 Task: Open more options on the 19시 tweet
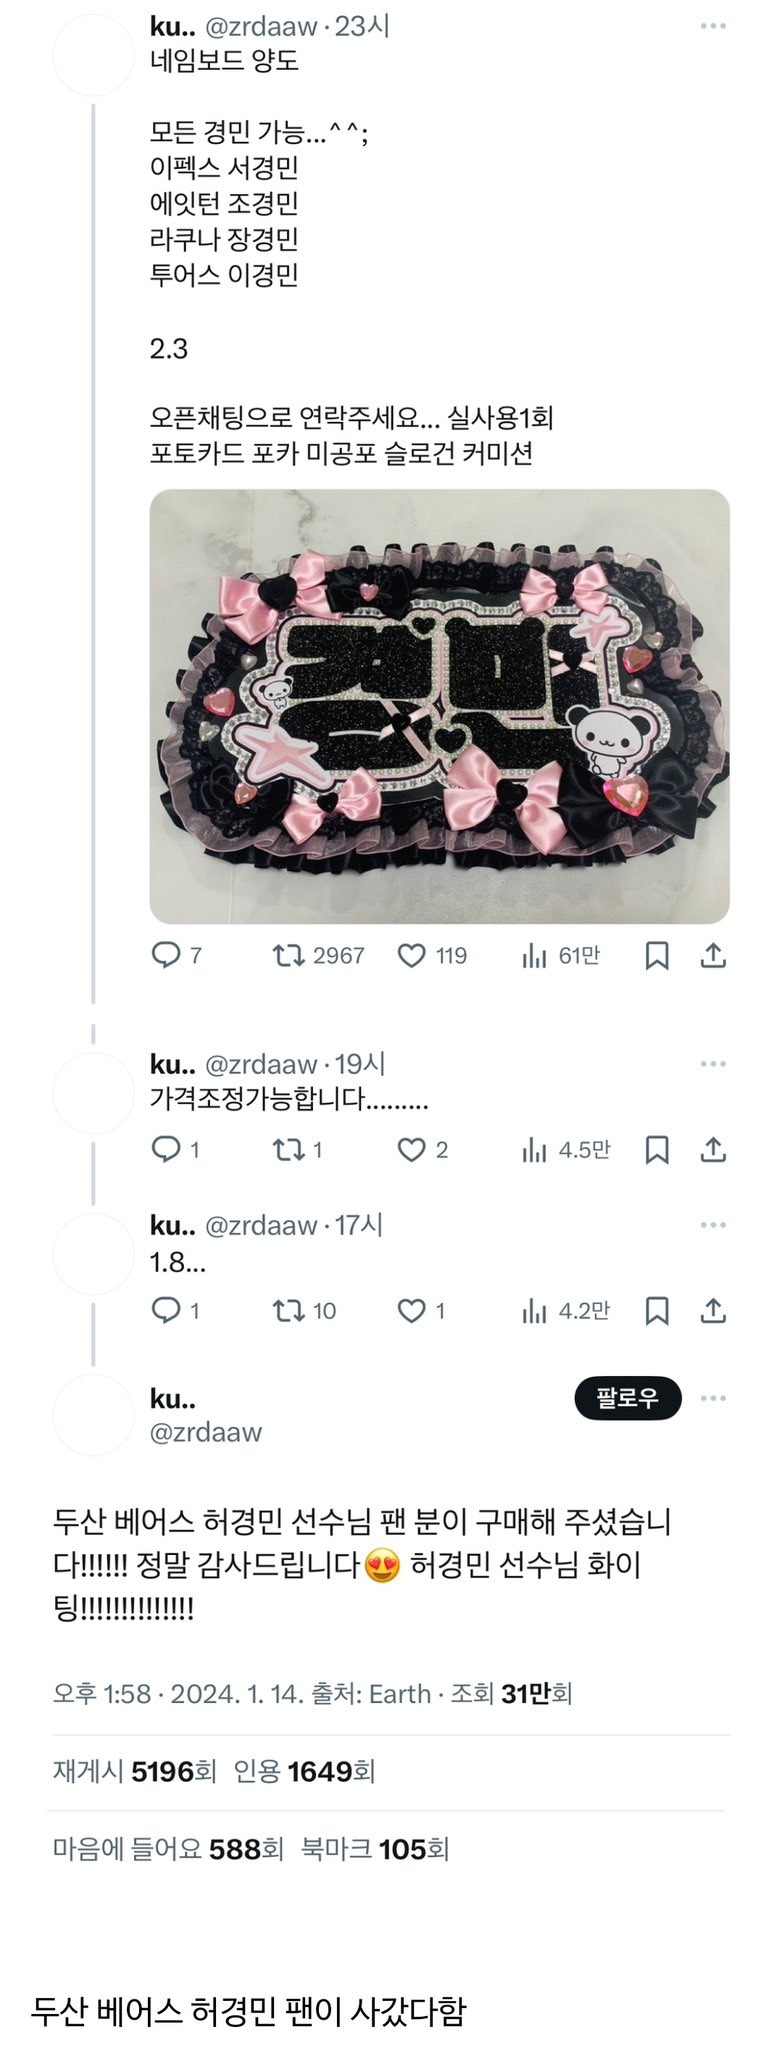pos(713,1064)
